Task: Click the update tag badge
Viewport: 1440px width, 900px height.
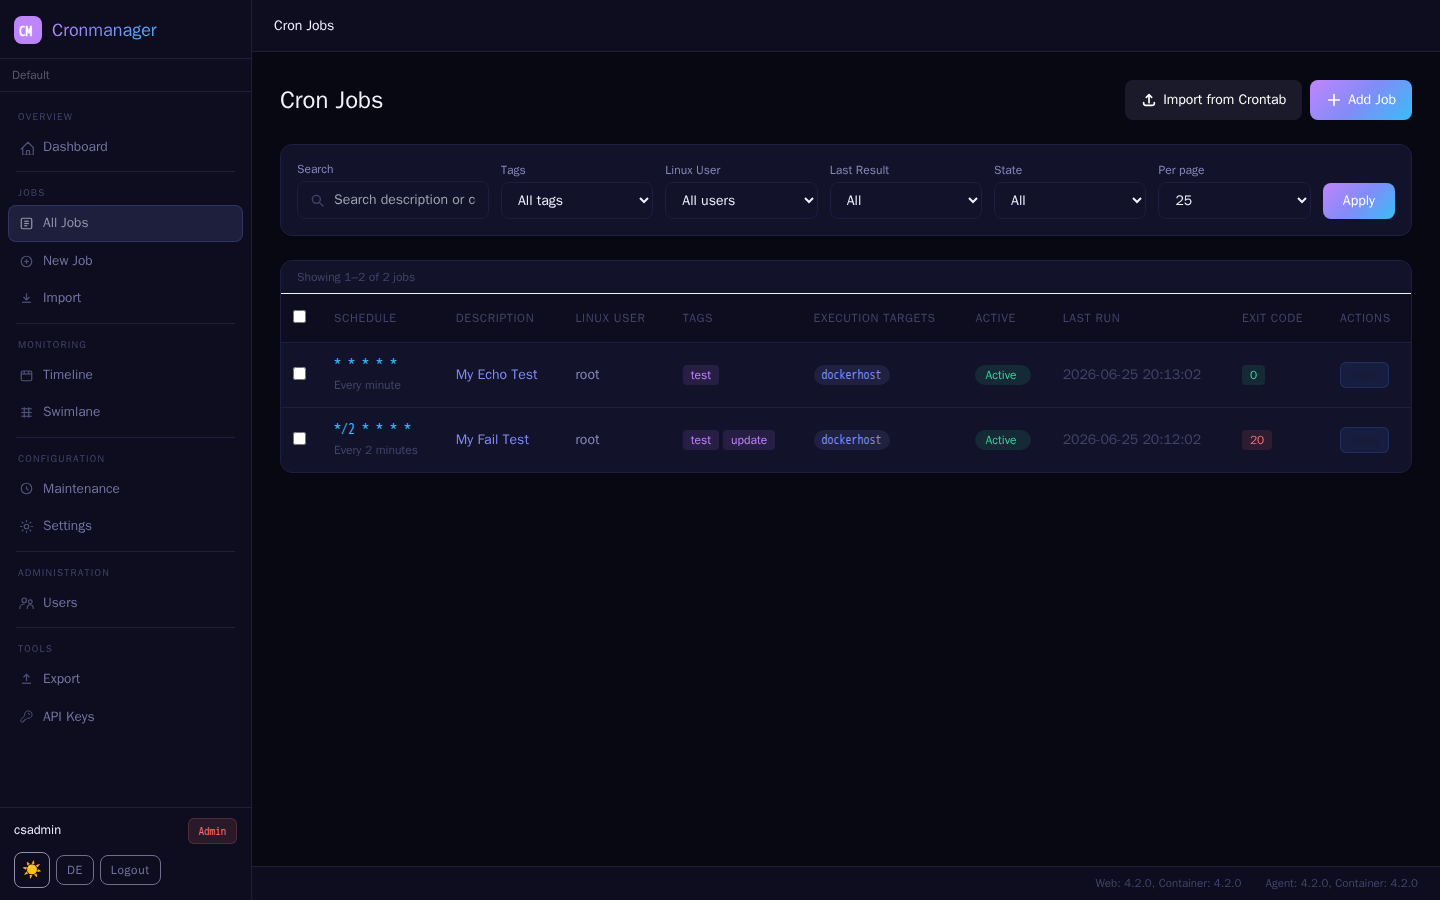Action: (x=749, y=440)
